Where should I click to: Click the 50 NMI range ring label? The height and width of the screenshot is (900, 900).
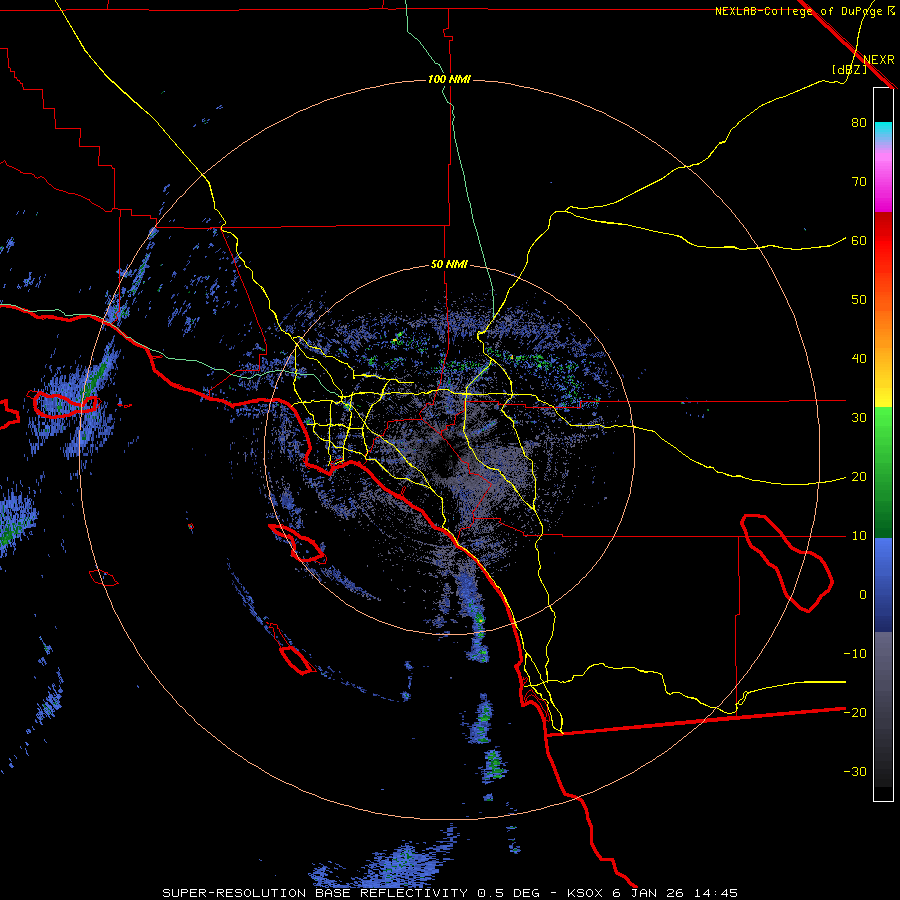click(449, 265)
